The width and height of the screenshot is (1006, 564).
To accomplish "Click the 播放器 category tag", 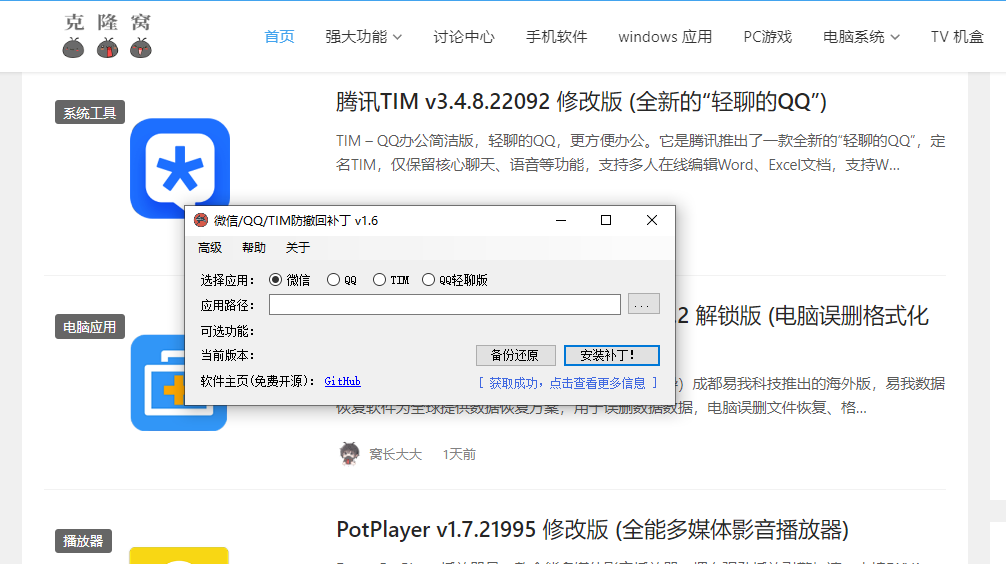I will (83, 541).
